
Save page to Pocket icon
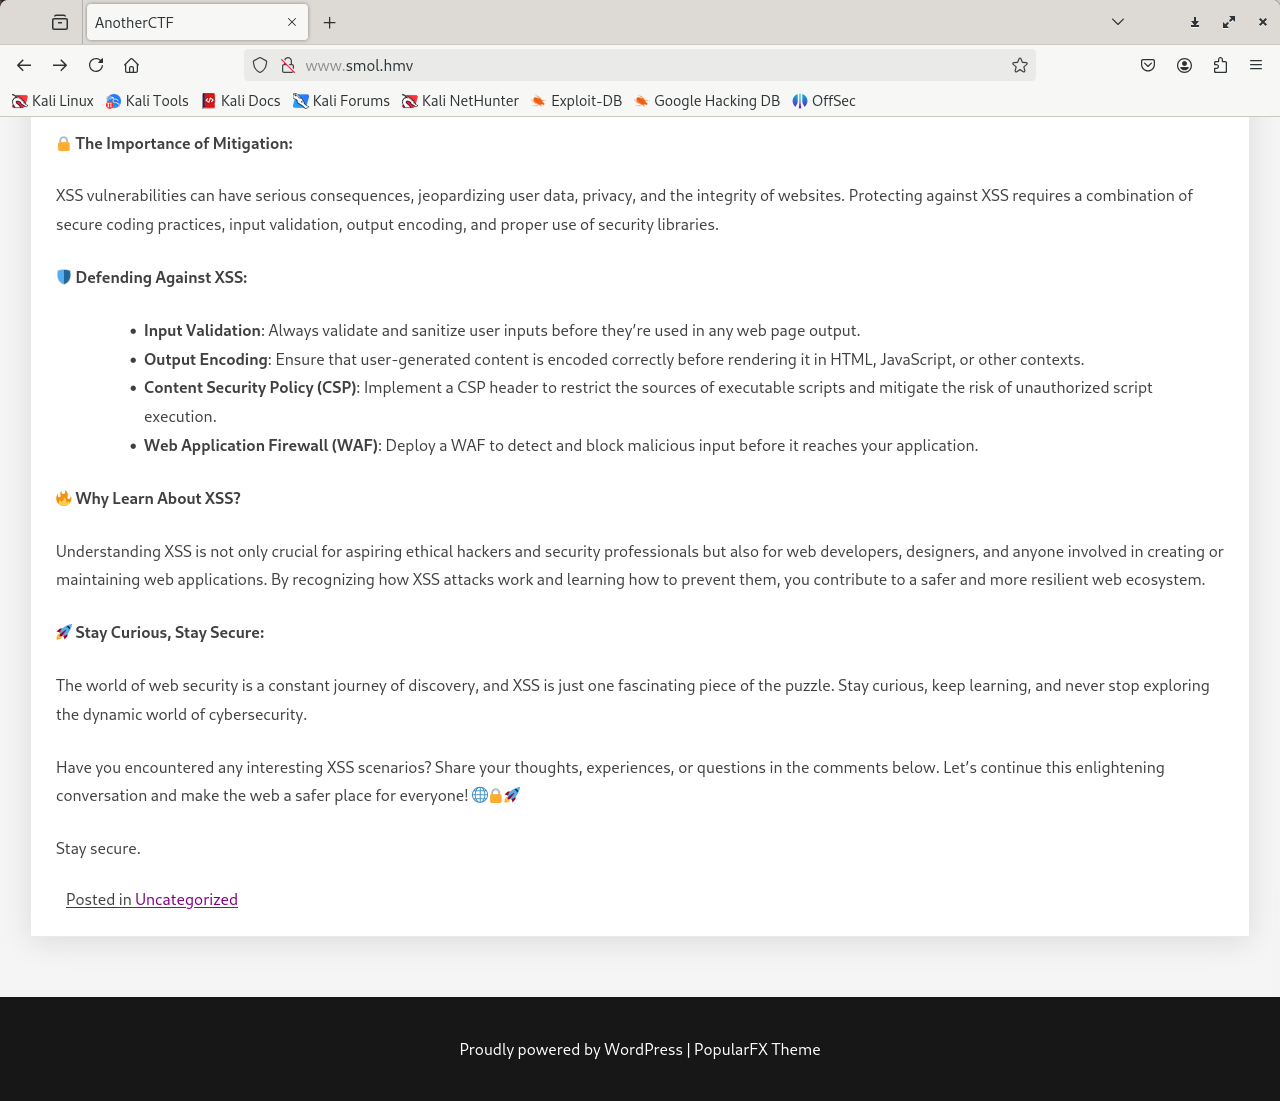[x=1148, y=65]
